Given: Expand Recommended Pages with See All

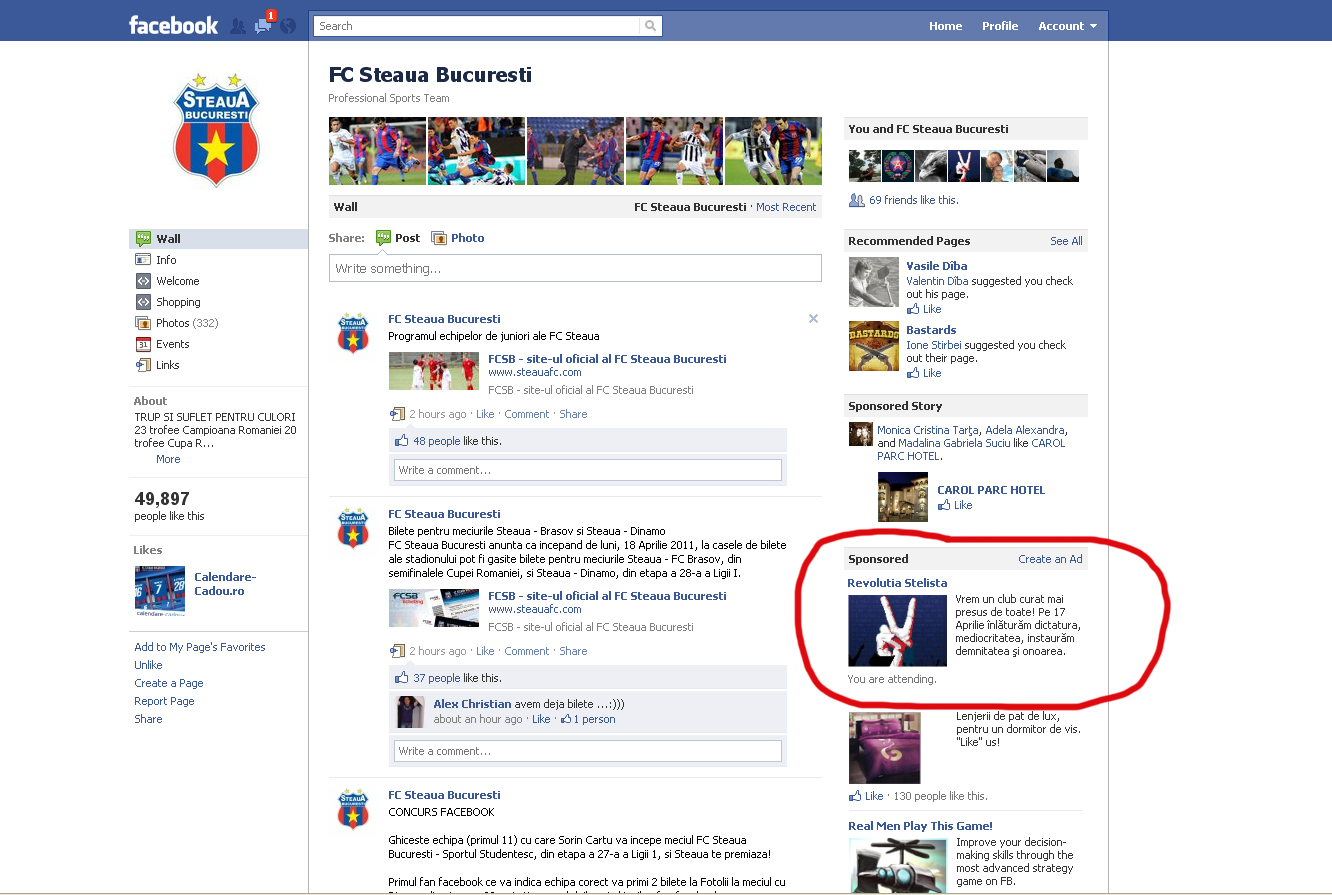Looking at the screenshot, I should tap(1066, 241).
